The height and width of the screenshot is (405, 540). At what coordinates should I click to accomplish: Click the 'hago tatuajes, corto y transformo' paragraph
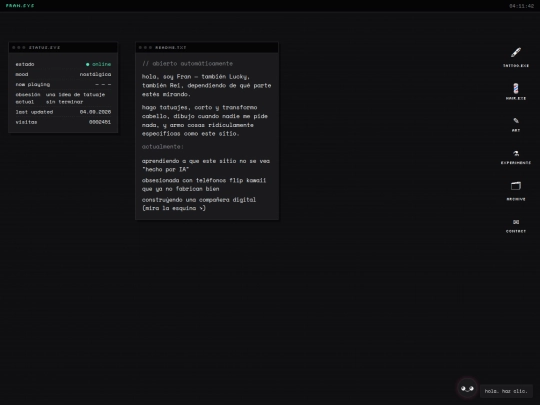point(205,120)
